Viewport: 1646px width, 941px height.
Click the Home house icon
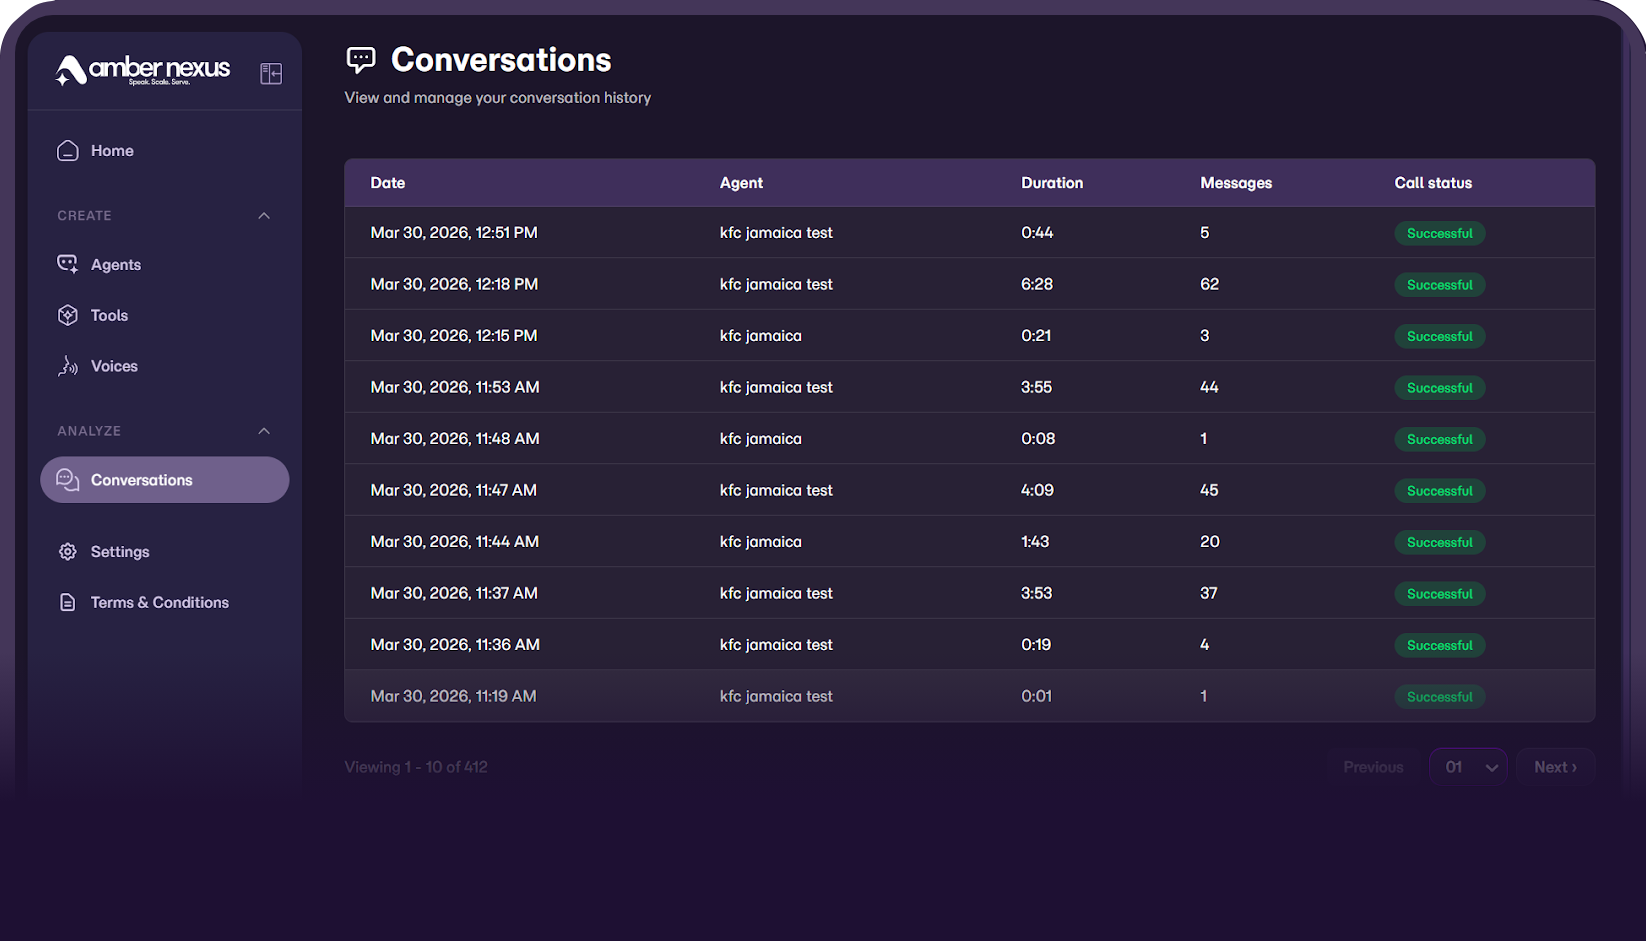[x=68, y=151]
